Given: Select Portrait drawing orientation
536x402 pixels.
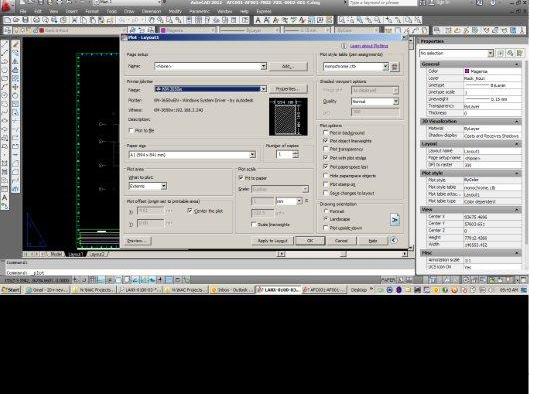Looking at the screenshot, I should point(326,211).
